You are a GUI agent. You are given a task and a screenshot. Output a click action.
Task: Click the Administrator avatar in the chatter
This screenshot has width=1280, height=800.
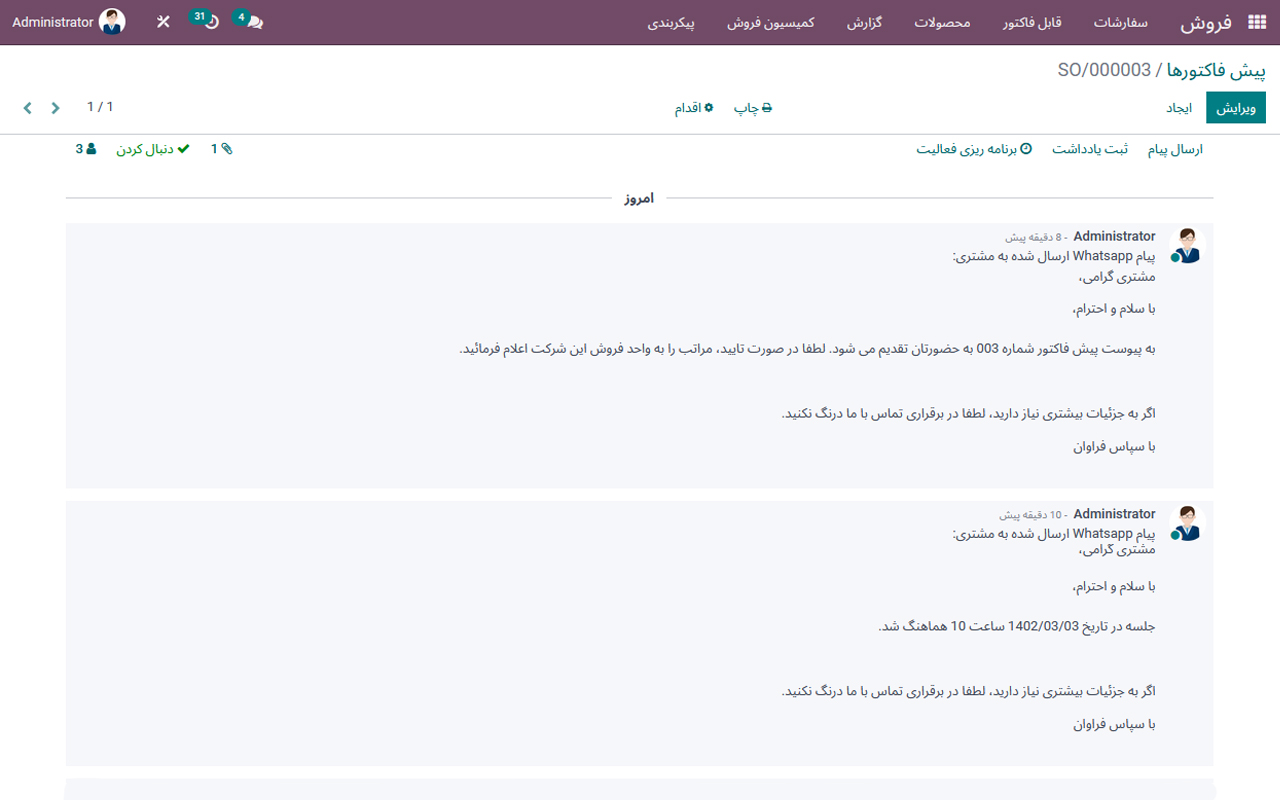1185,245
